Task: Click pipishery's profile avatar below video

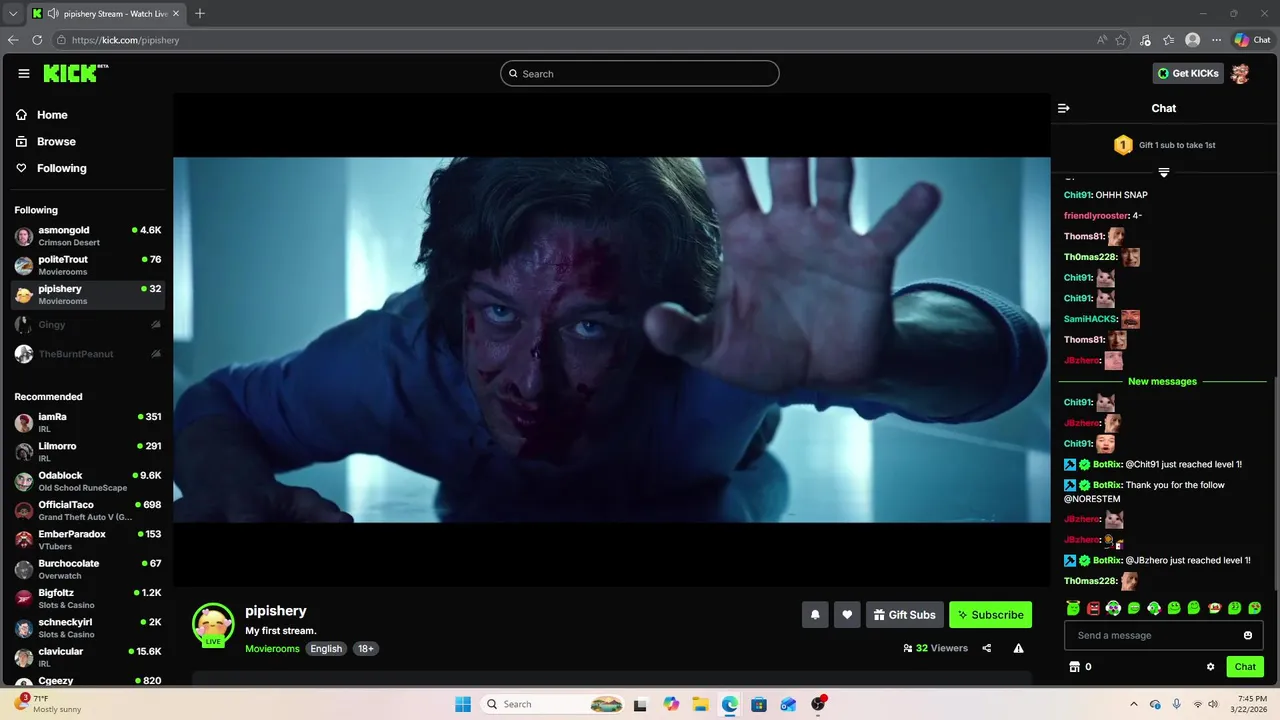Action: (x=213, y=624)
